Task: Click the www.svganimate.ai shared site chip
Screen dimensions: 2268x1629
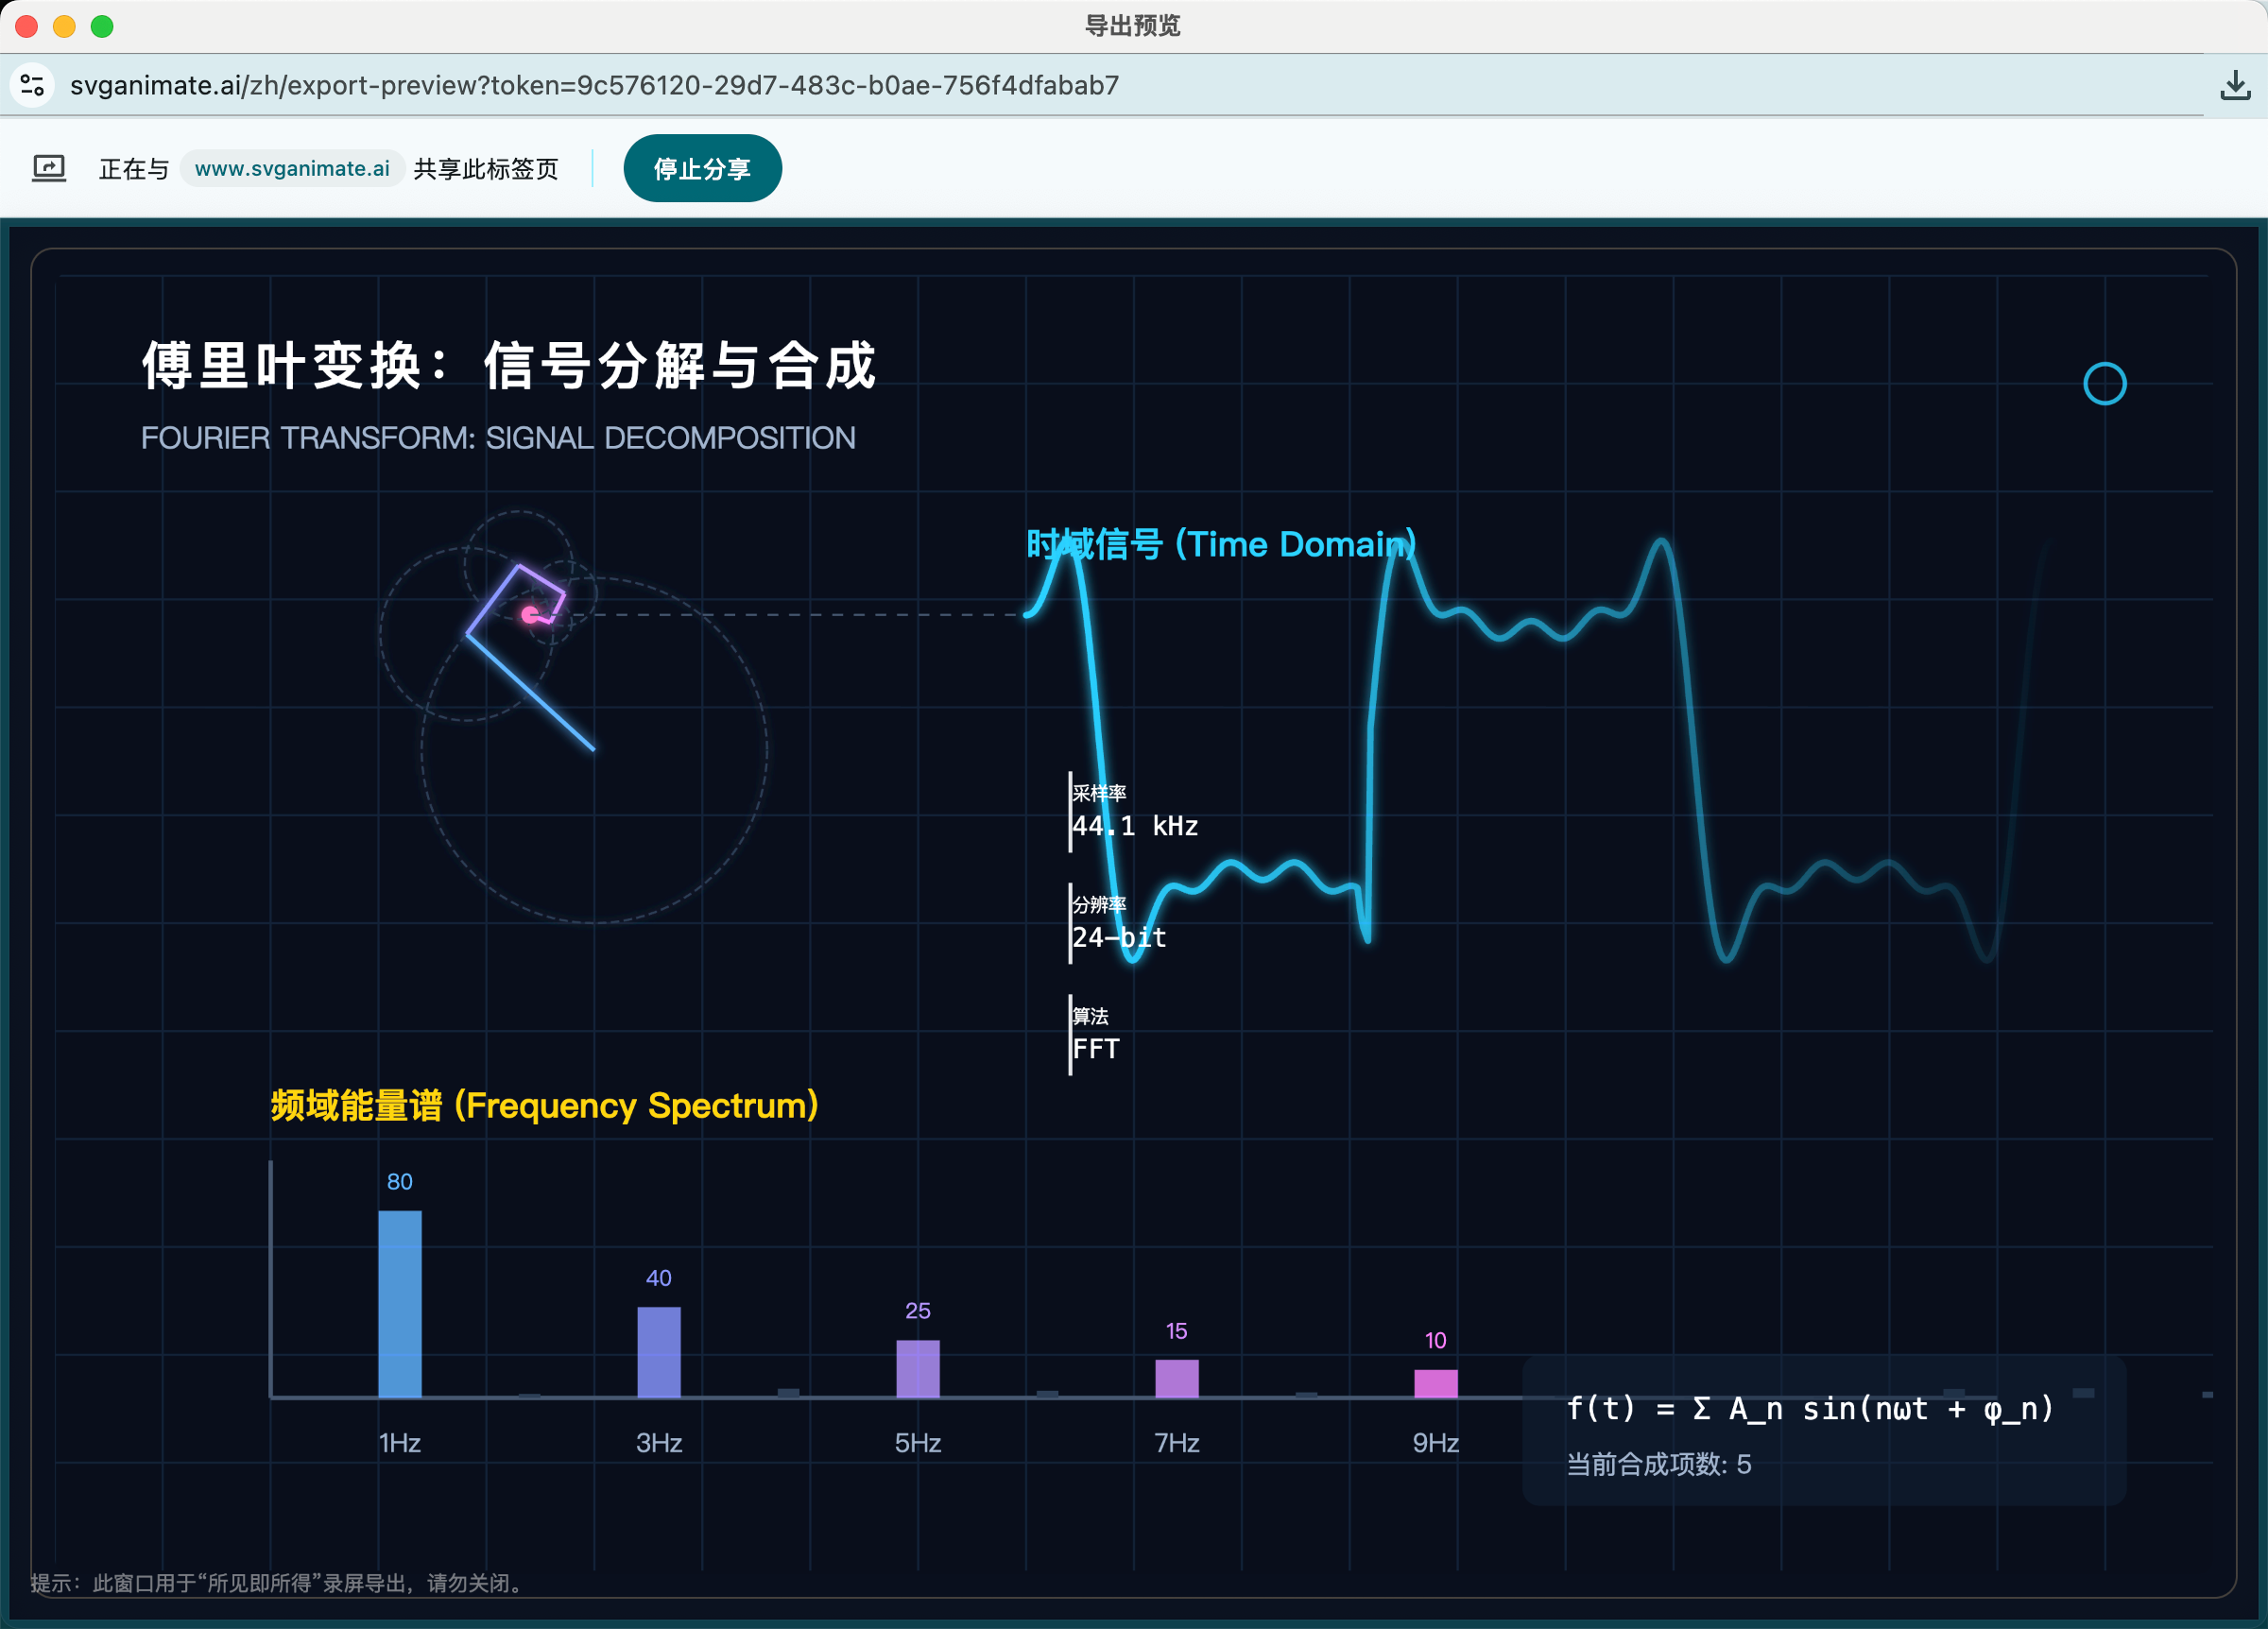Action: click(292, 168)
